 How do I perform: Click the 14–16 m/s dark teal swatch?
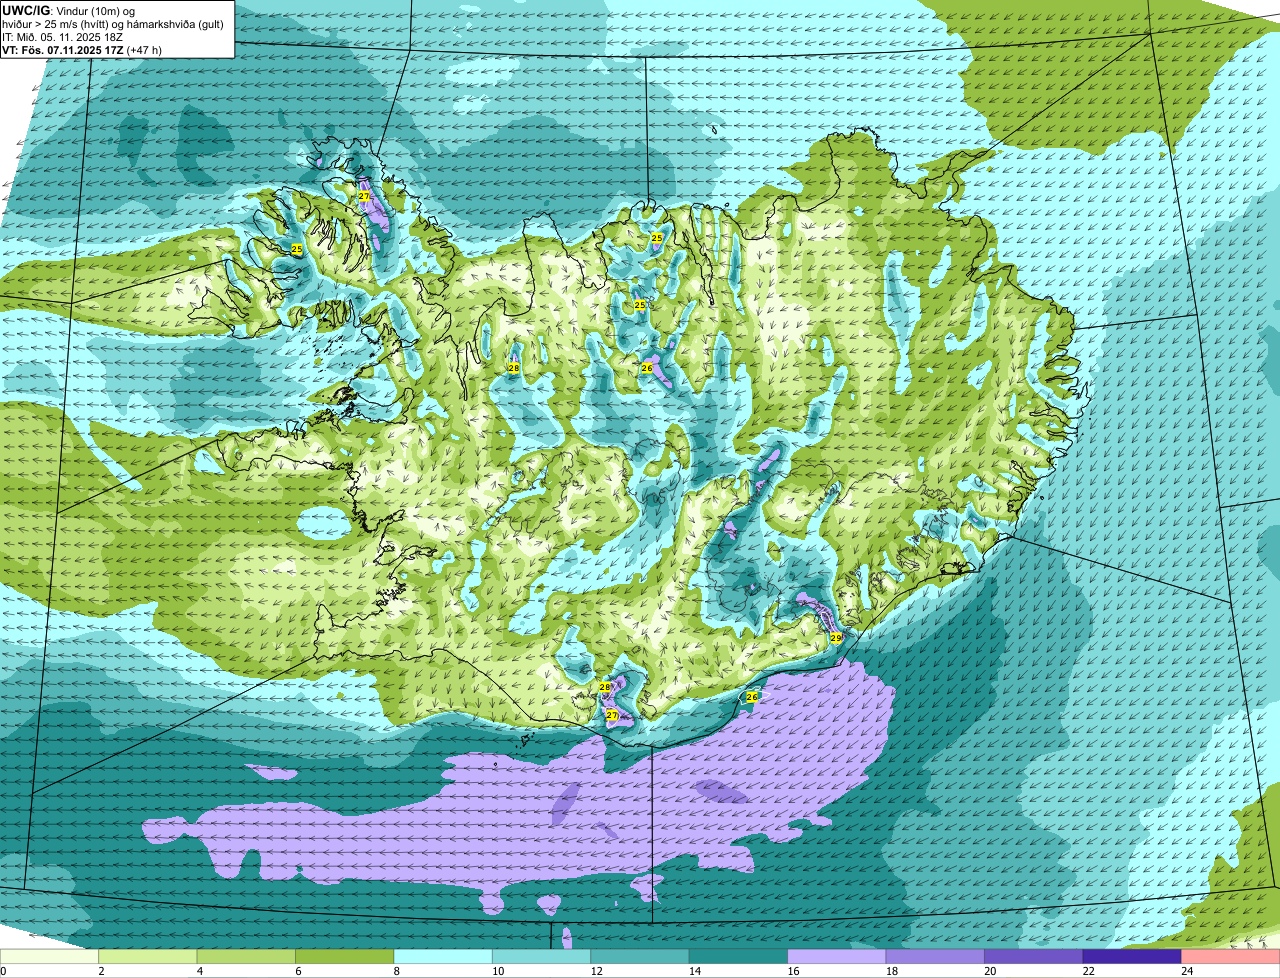pyautogui.click(x=739, y=957)
